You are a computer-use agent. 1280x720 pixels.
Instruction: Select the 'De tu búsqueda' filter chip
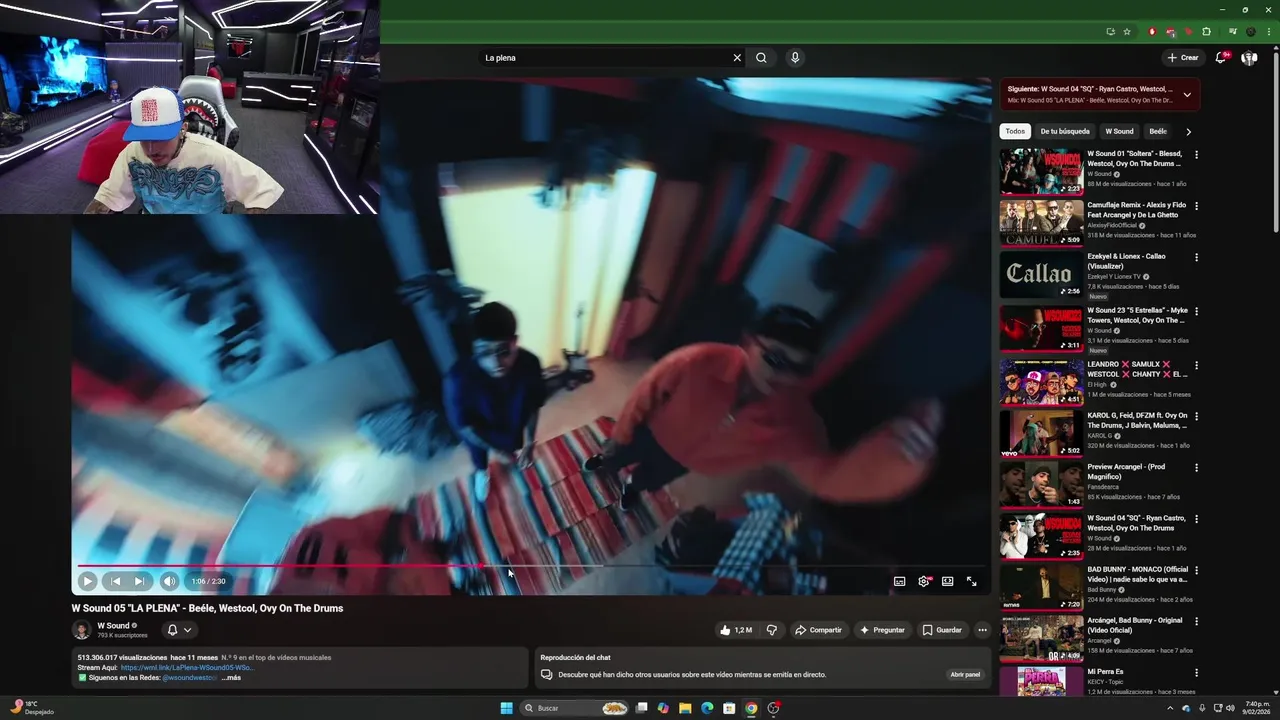pos(1064,131)
